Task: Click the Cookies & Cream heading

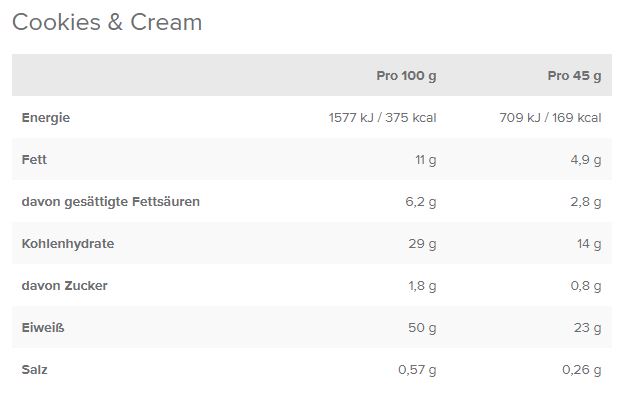Action: pyautogui.click(x=107, y=22)
